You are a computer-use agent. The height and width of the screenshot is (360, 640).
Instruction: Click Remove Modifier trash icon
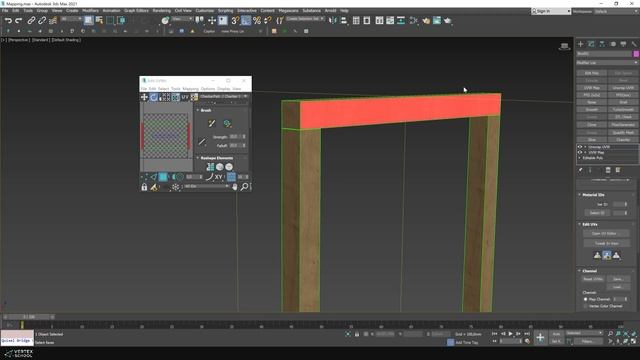(608, 170)
